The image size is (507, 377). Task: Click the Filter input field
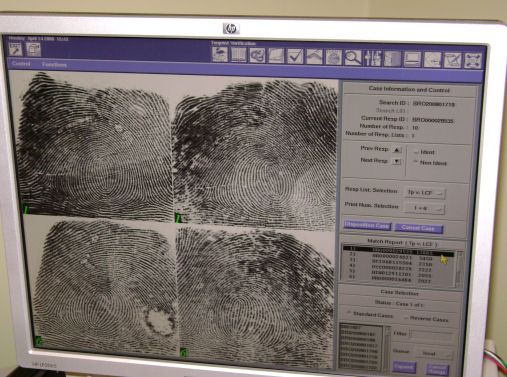tap(433, 334)
